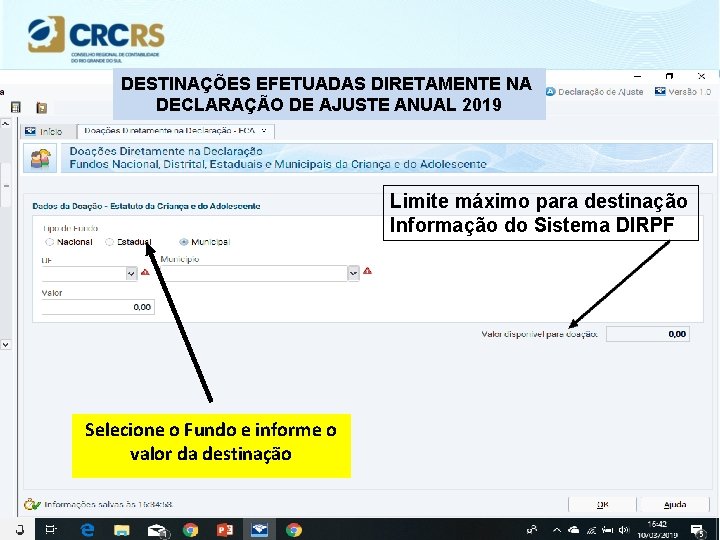This screenshot has width=720, height=540.
Task: Select the Municipal fund type radio button
Action: pos(184,242)
